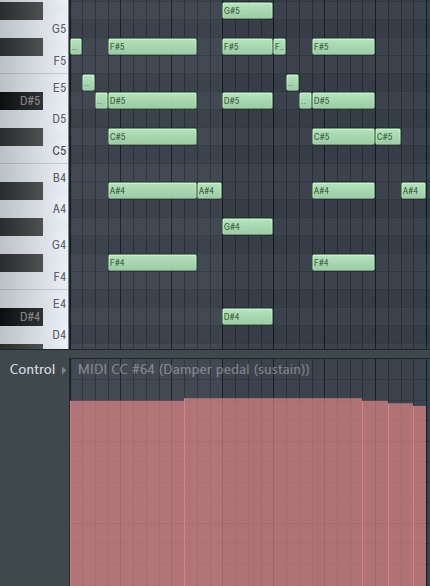The image size is (430, 586).
Task: Play the F4 white piano key
Action: coord(56,277)
